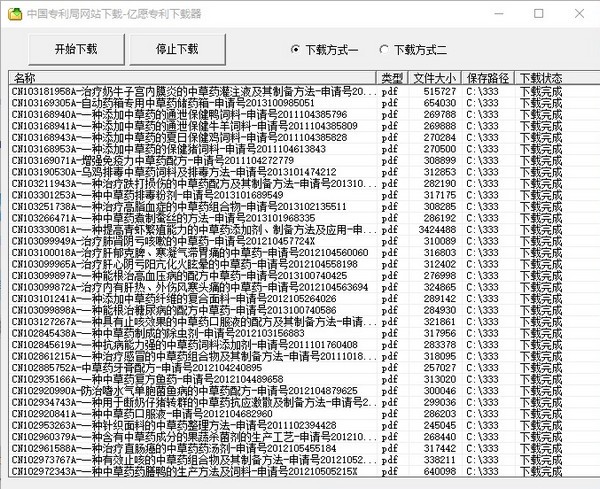The width and height of the screenshot is (600, 489).
Task: Select row CN102934743A 断奶仔猪转群
Action: [x=304, y=402]
